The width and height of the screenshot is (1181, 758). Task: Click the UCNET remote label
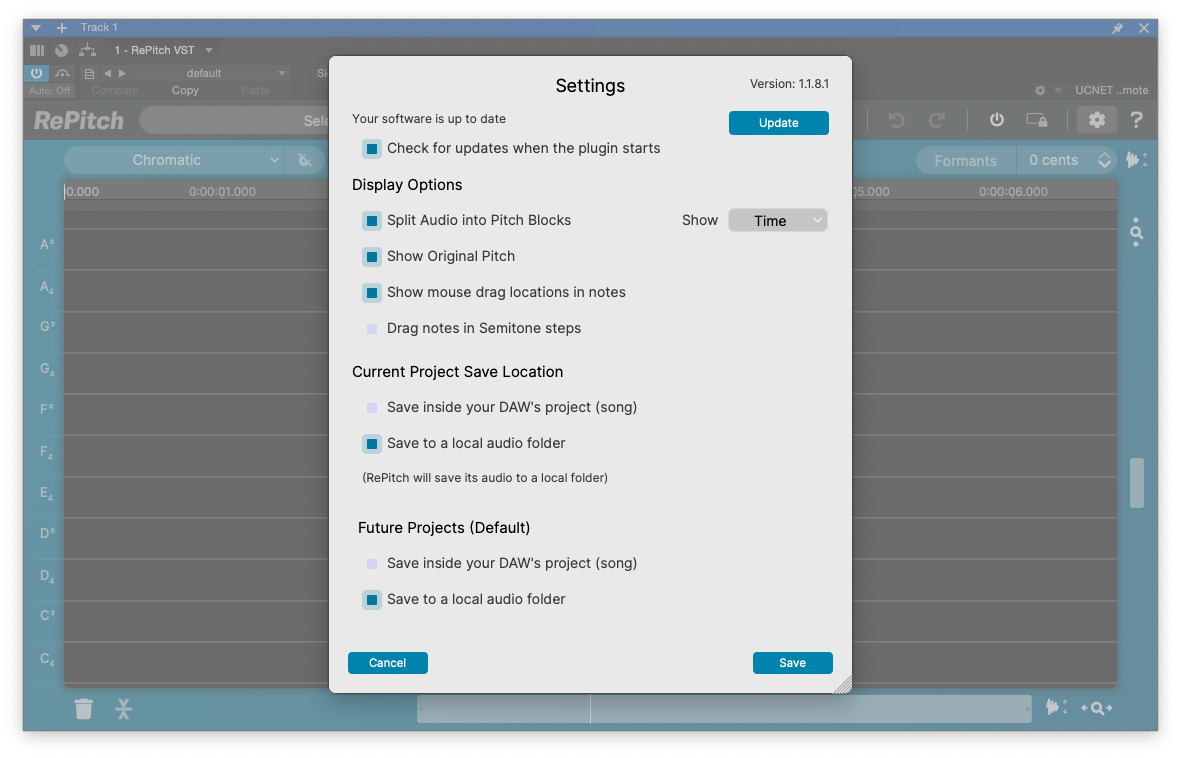[1112, 90]
